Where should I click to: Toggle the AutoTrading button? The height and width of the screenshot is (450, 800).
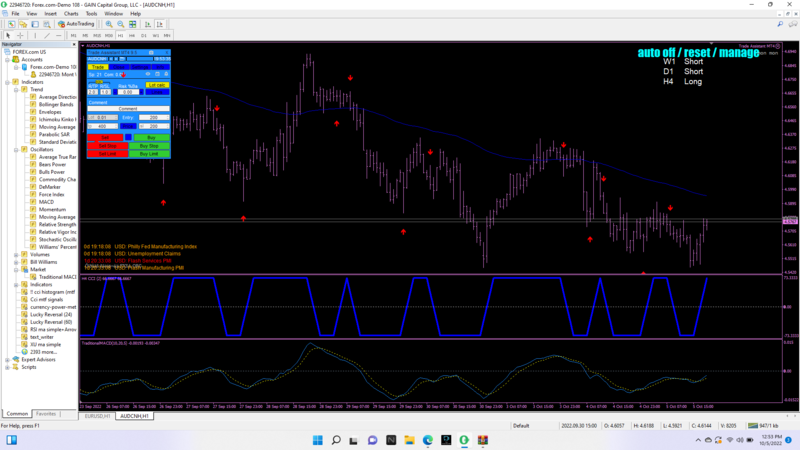76,24
